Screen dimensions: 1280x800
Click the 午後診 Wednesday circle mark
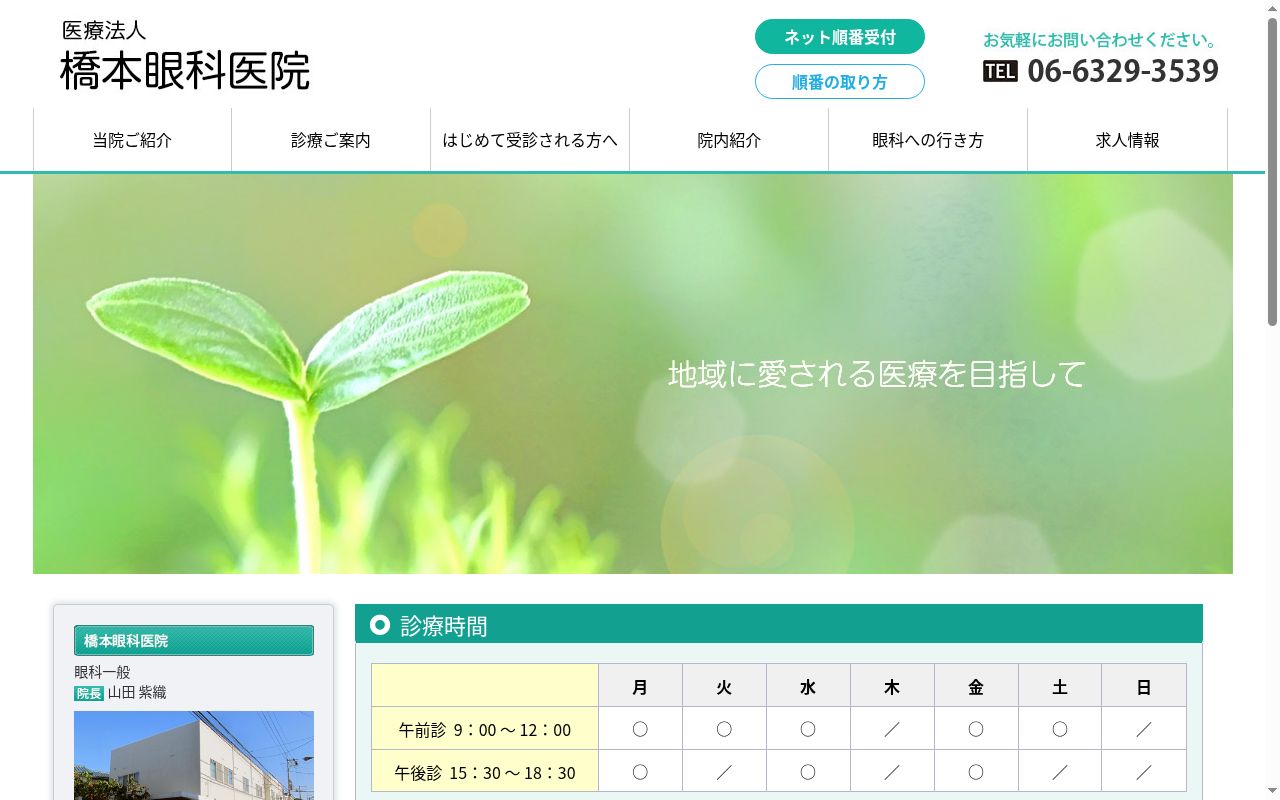pos(808,773)
